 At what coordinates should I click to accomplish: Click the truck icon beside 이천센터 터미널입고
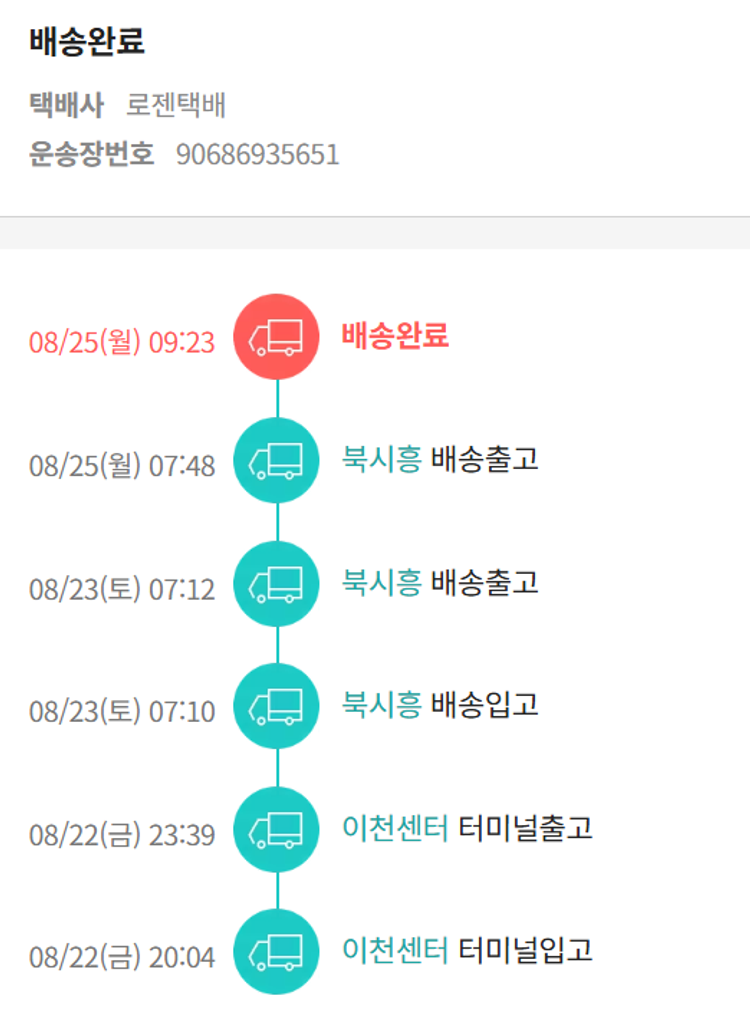coord(276,952)
